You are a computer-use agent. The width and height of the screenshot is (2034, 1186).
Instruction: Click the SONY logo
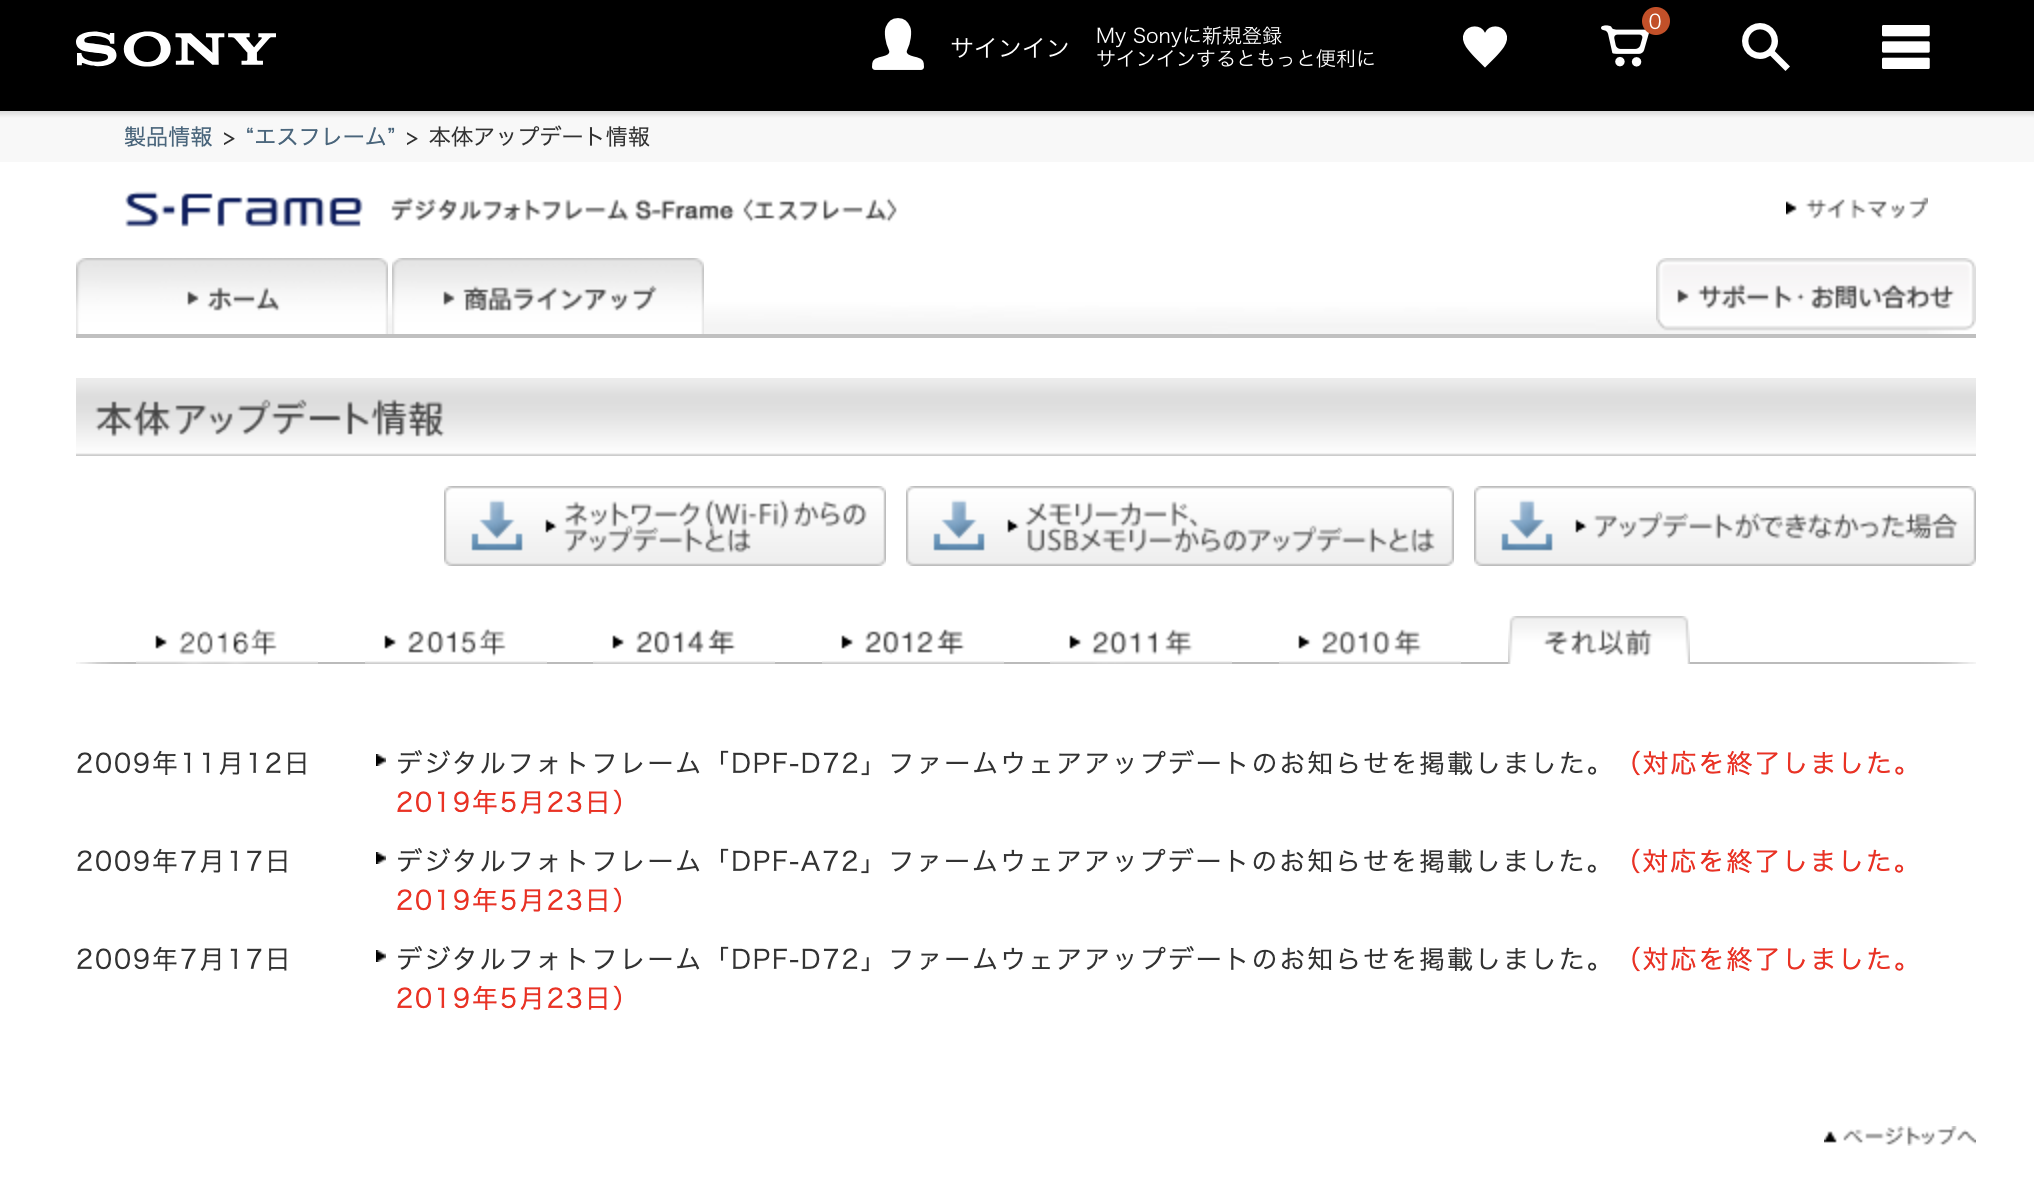[175, 48]
